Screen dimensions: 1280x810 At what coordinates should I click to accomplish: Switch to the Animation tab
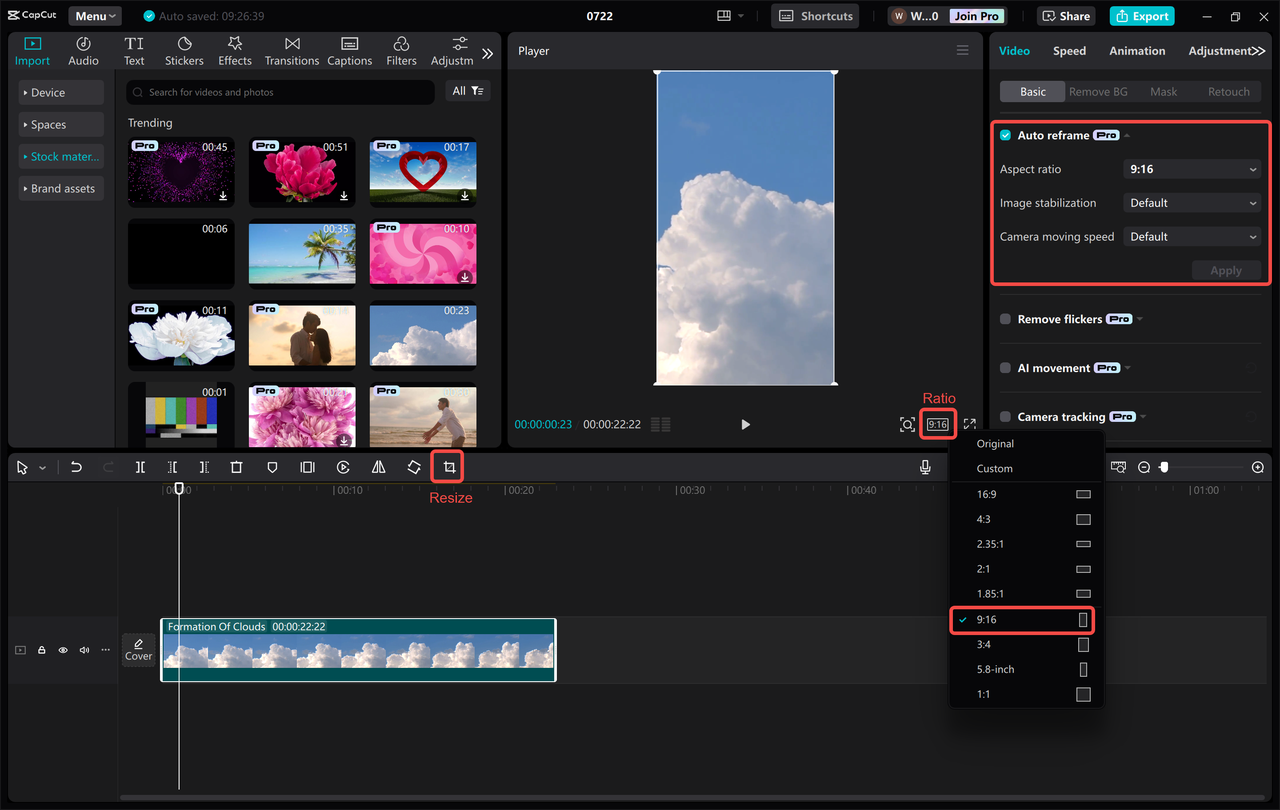1136,50
